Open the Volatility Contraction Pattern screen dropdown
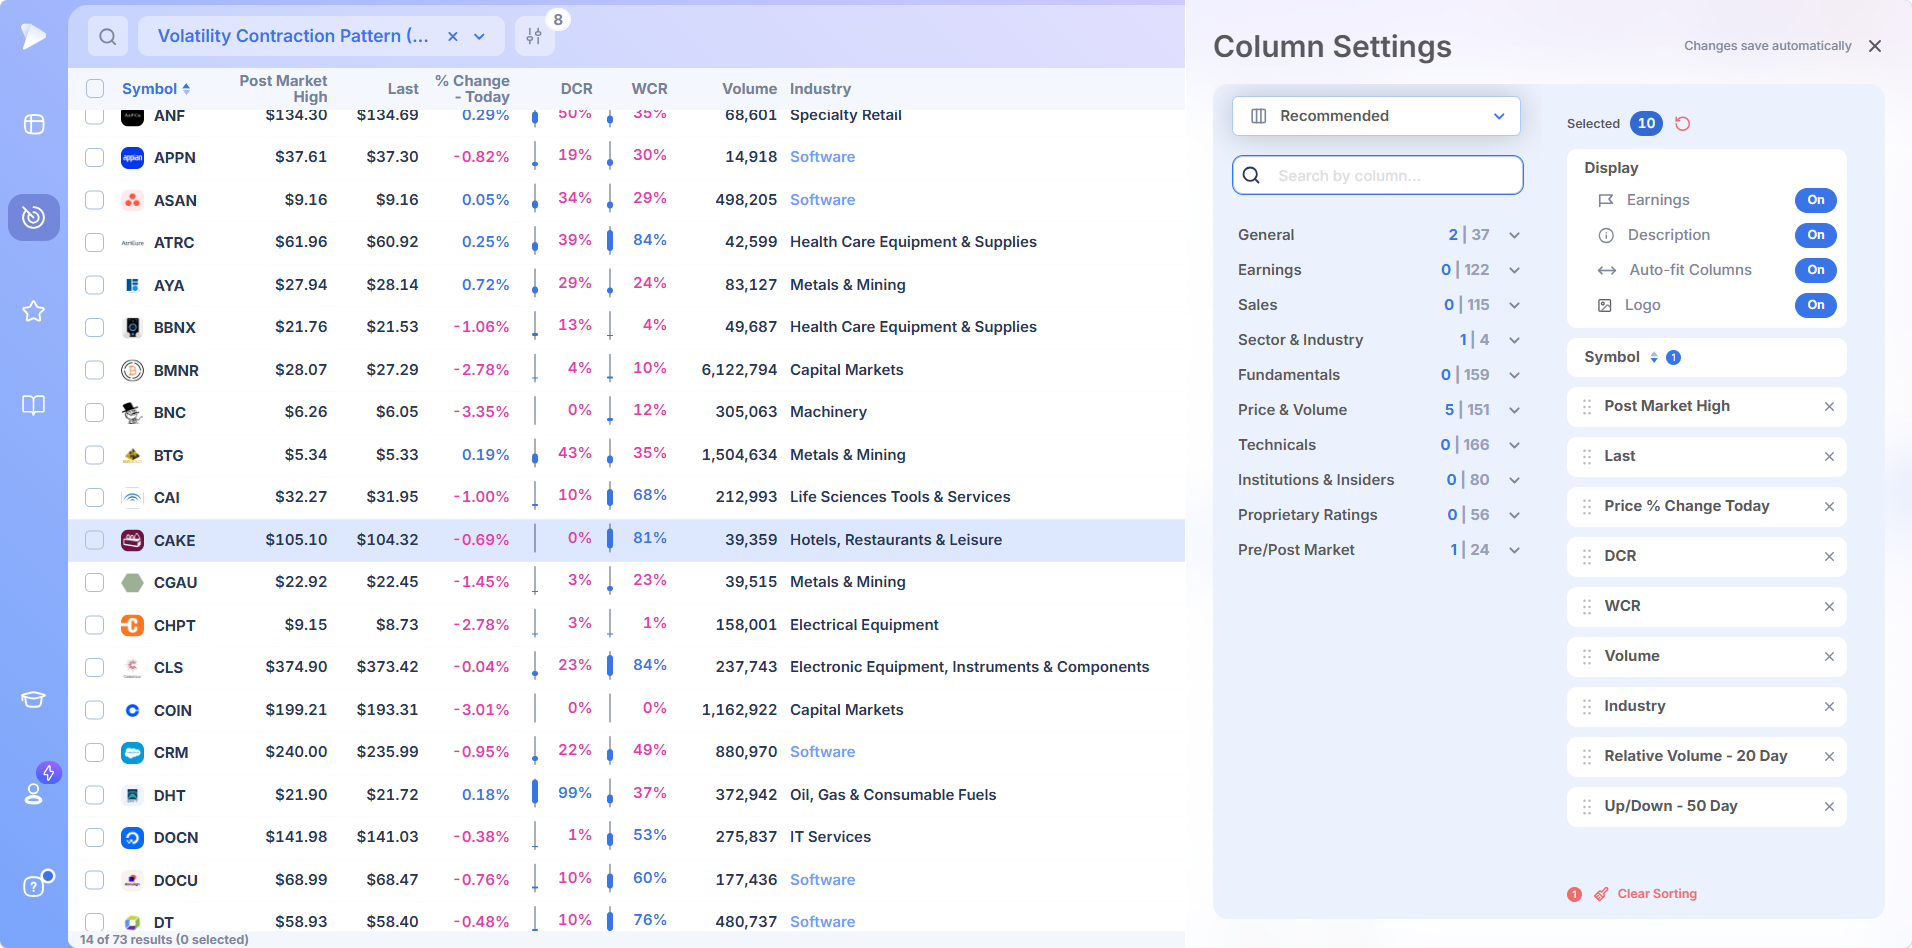 click(480, 37)
